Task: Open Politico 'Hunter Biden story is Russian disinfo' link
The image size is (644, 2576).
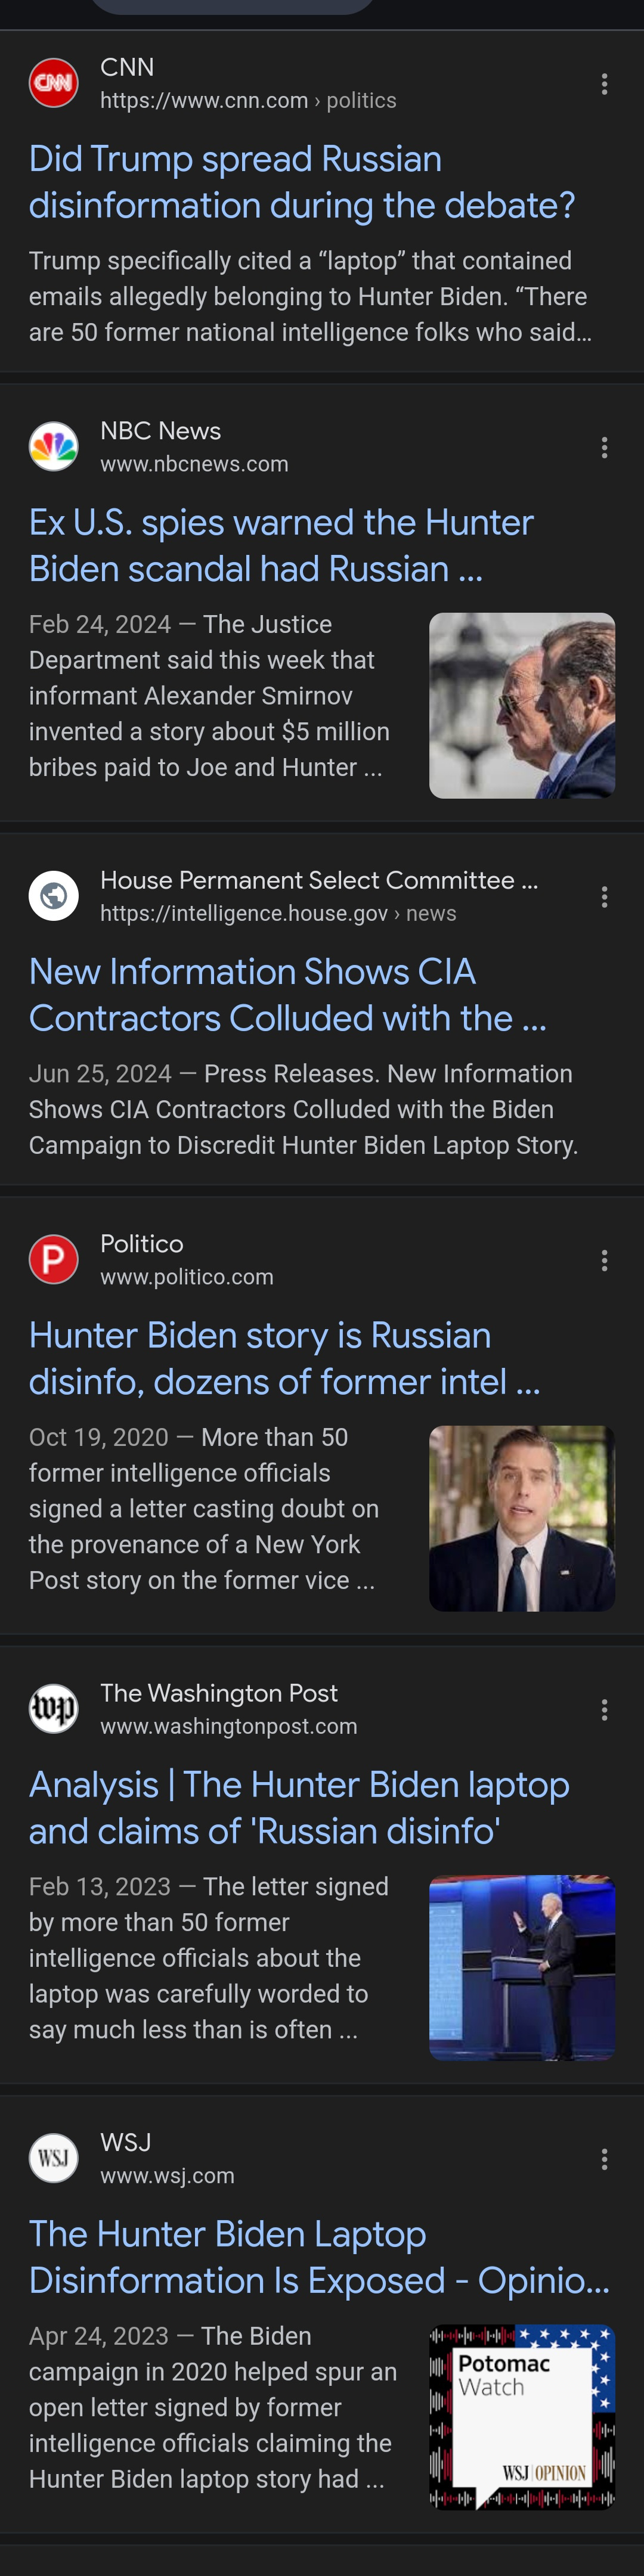Action: pyautogui.click(x=284, y=1358)
